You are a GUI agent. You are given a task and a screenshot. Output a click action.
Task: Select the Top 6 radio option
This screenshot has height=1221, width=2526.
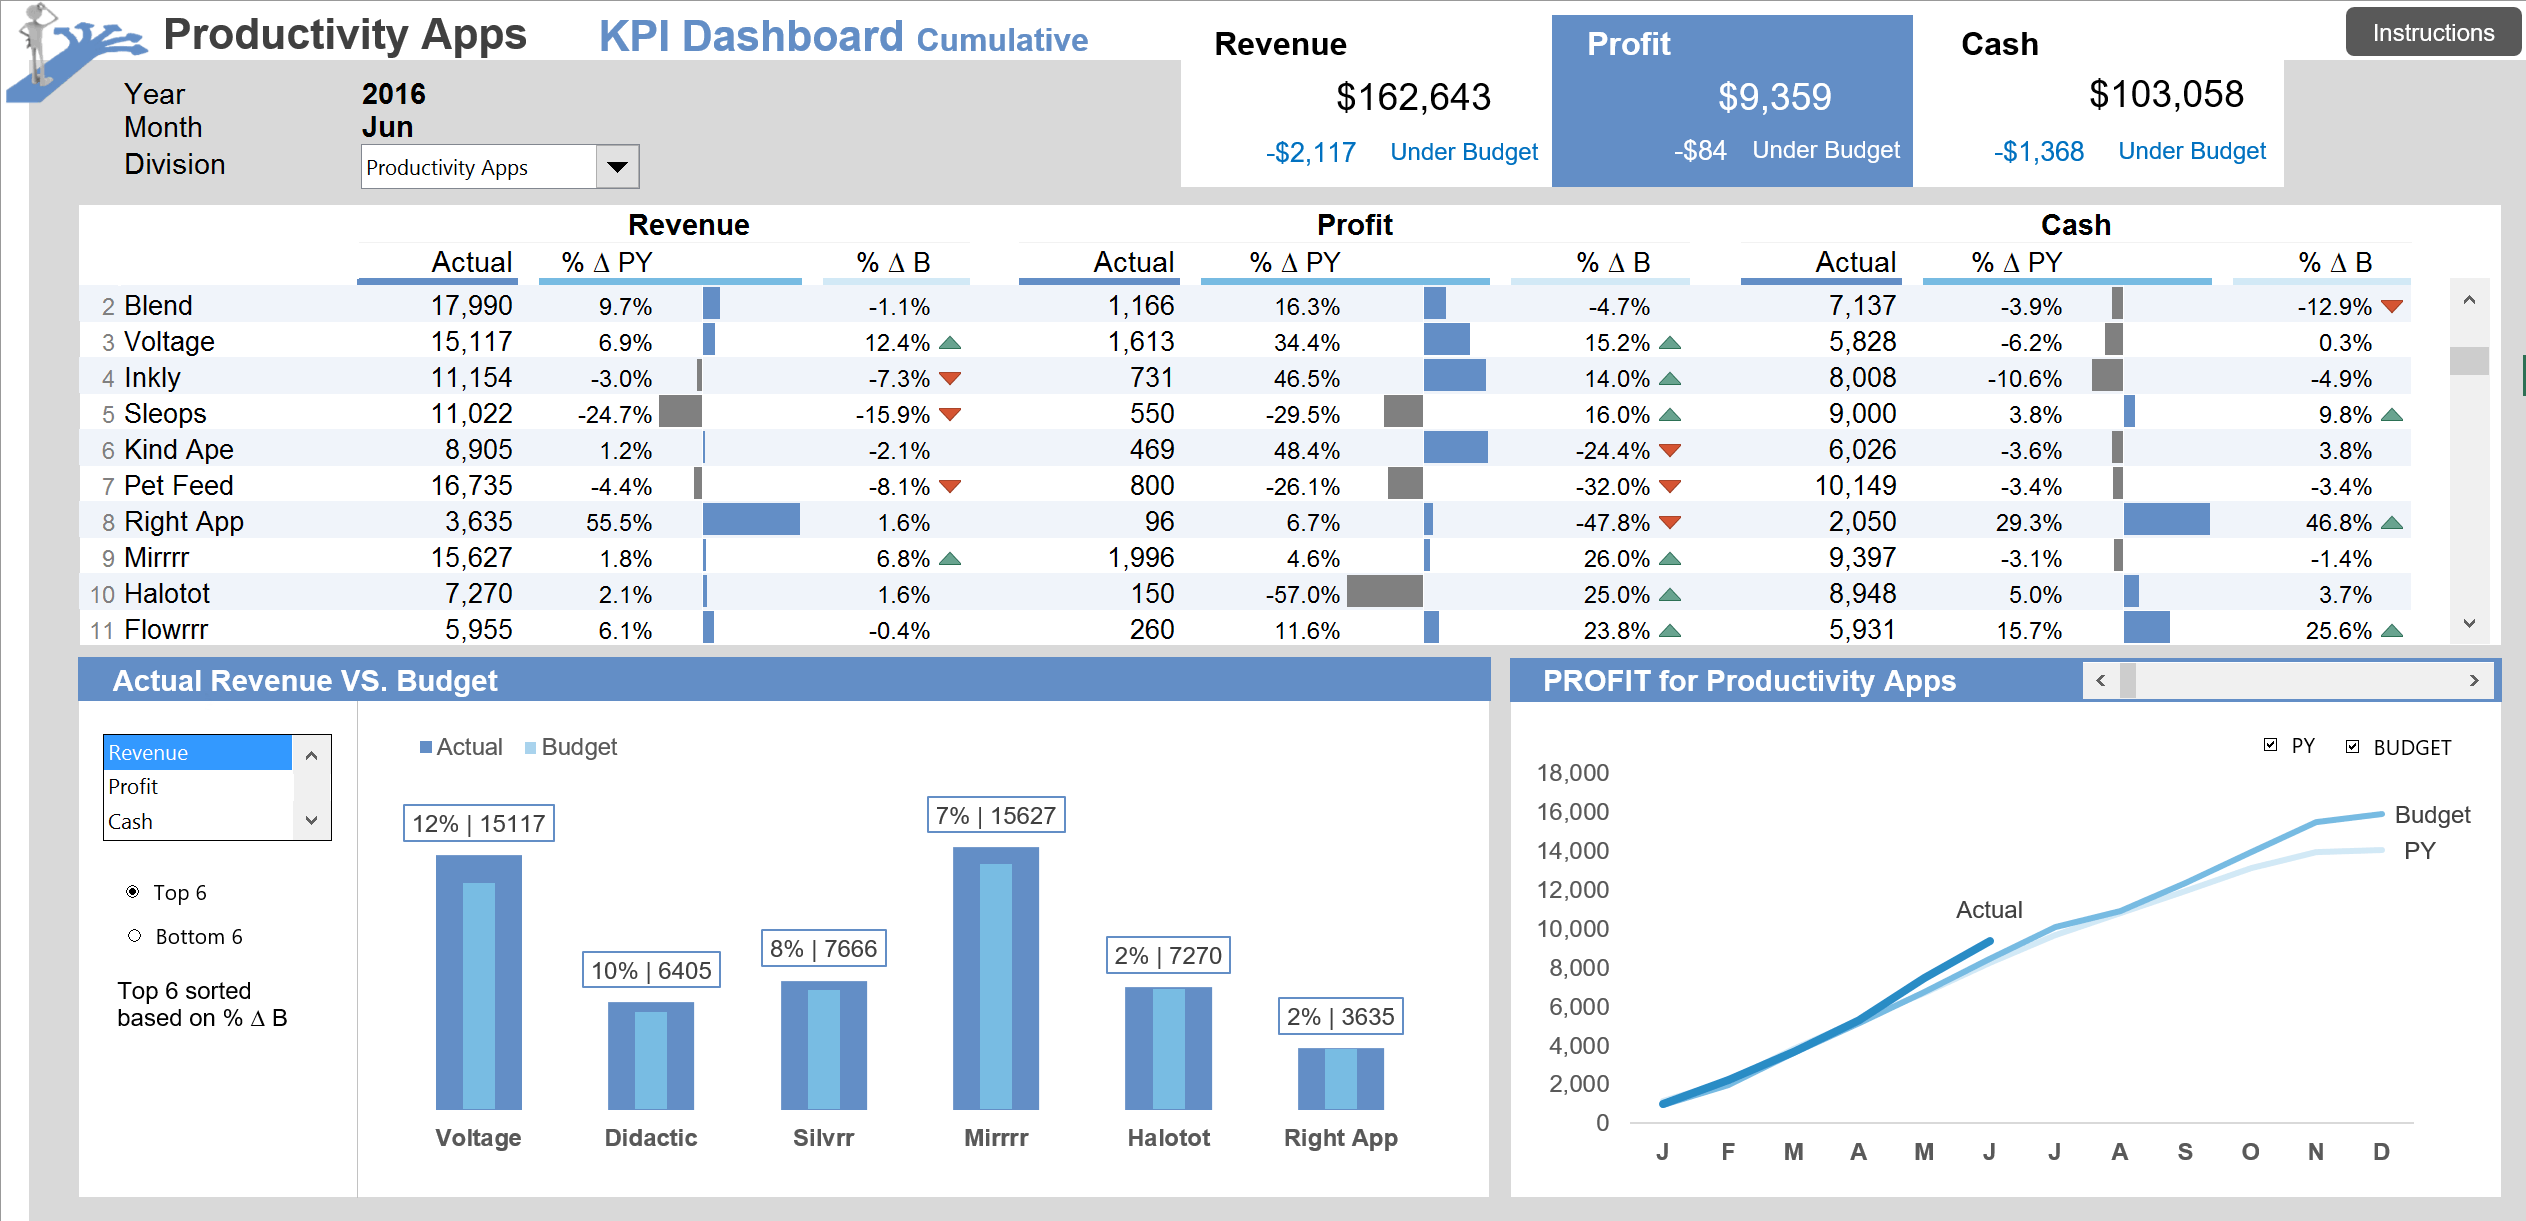pos(133,891)
